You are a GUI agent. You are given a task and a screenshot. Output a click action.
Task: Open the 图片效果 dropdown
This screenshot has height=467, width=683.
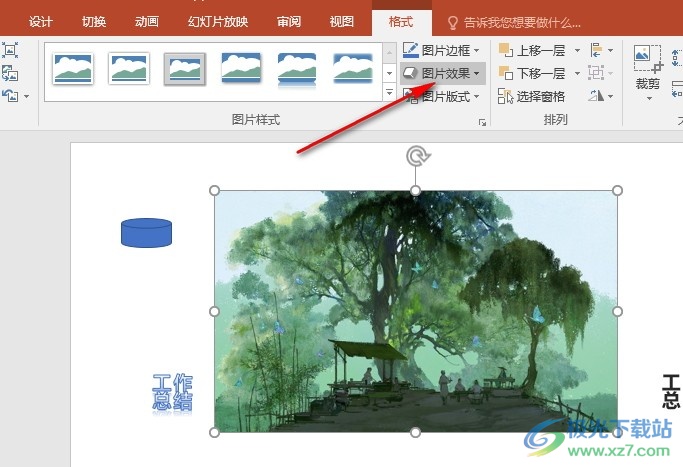pyautogui.click(x=442, y=73)
